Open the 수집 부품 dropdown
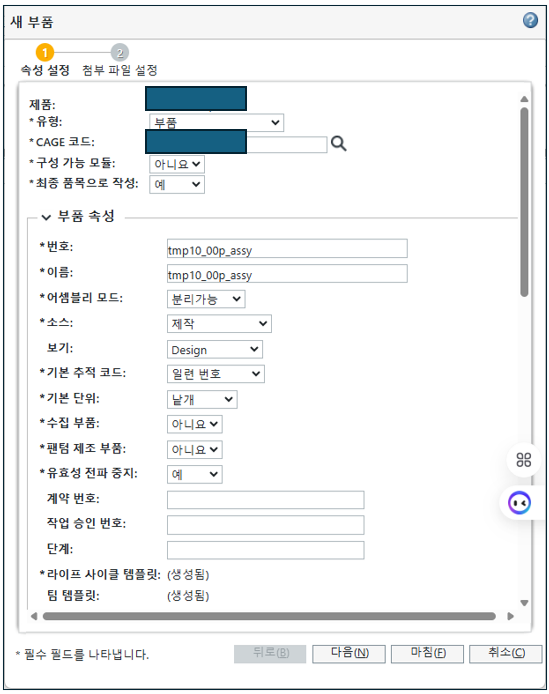 194,424
